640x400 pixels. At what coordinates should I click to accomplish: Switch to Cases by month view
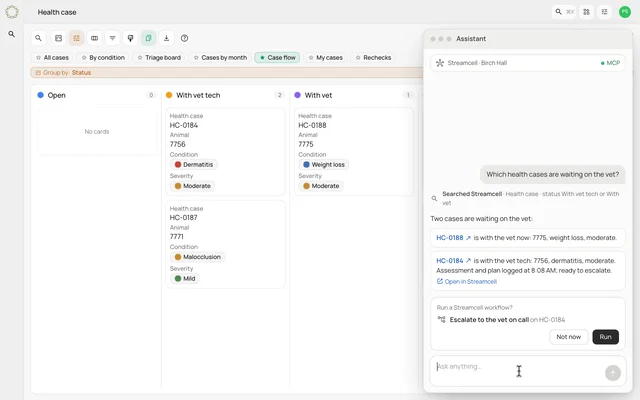click(220, 58)
